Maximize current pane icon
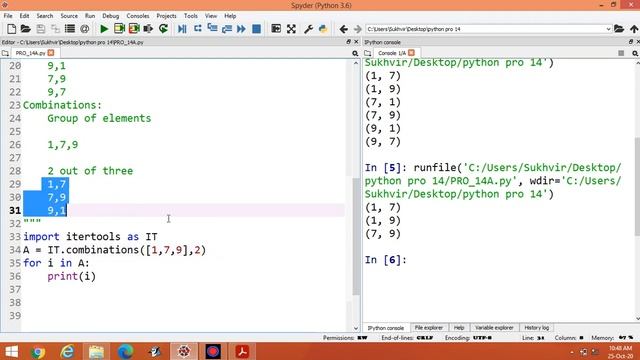The height and width of the screenshot is (360, 640). (x=276, y=29)
